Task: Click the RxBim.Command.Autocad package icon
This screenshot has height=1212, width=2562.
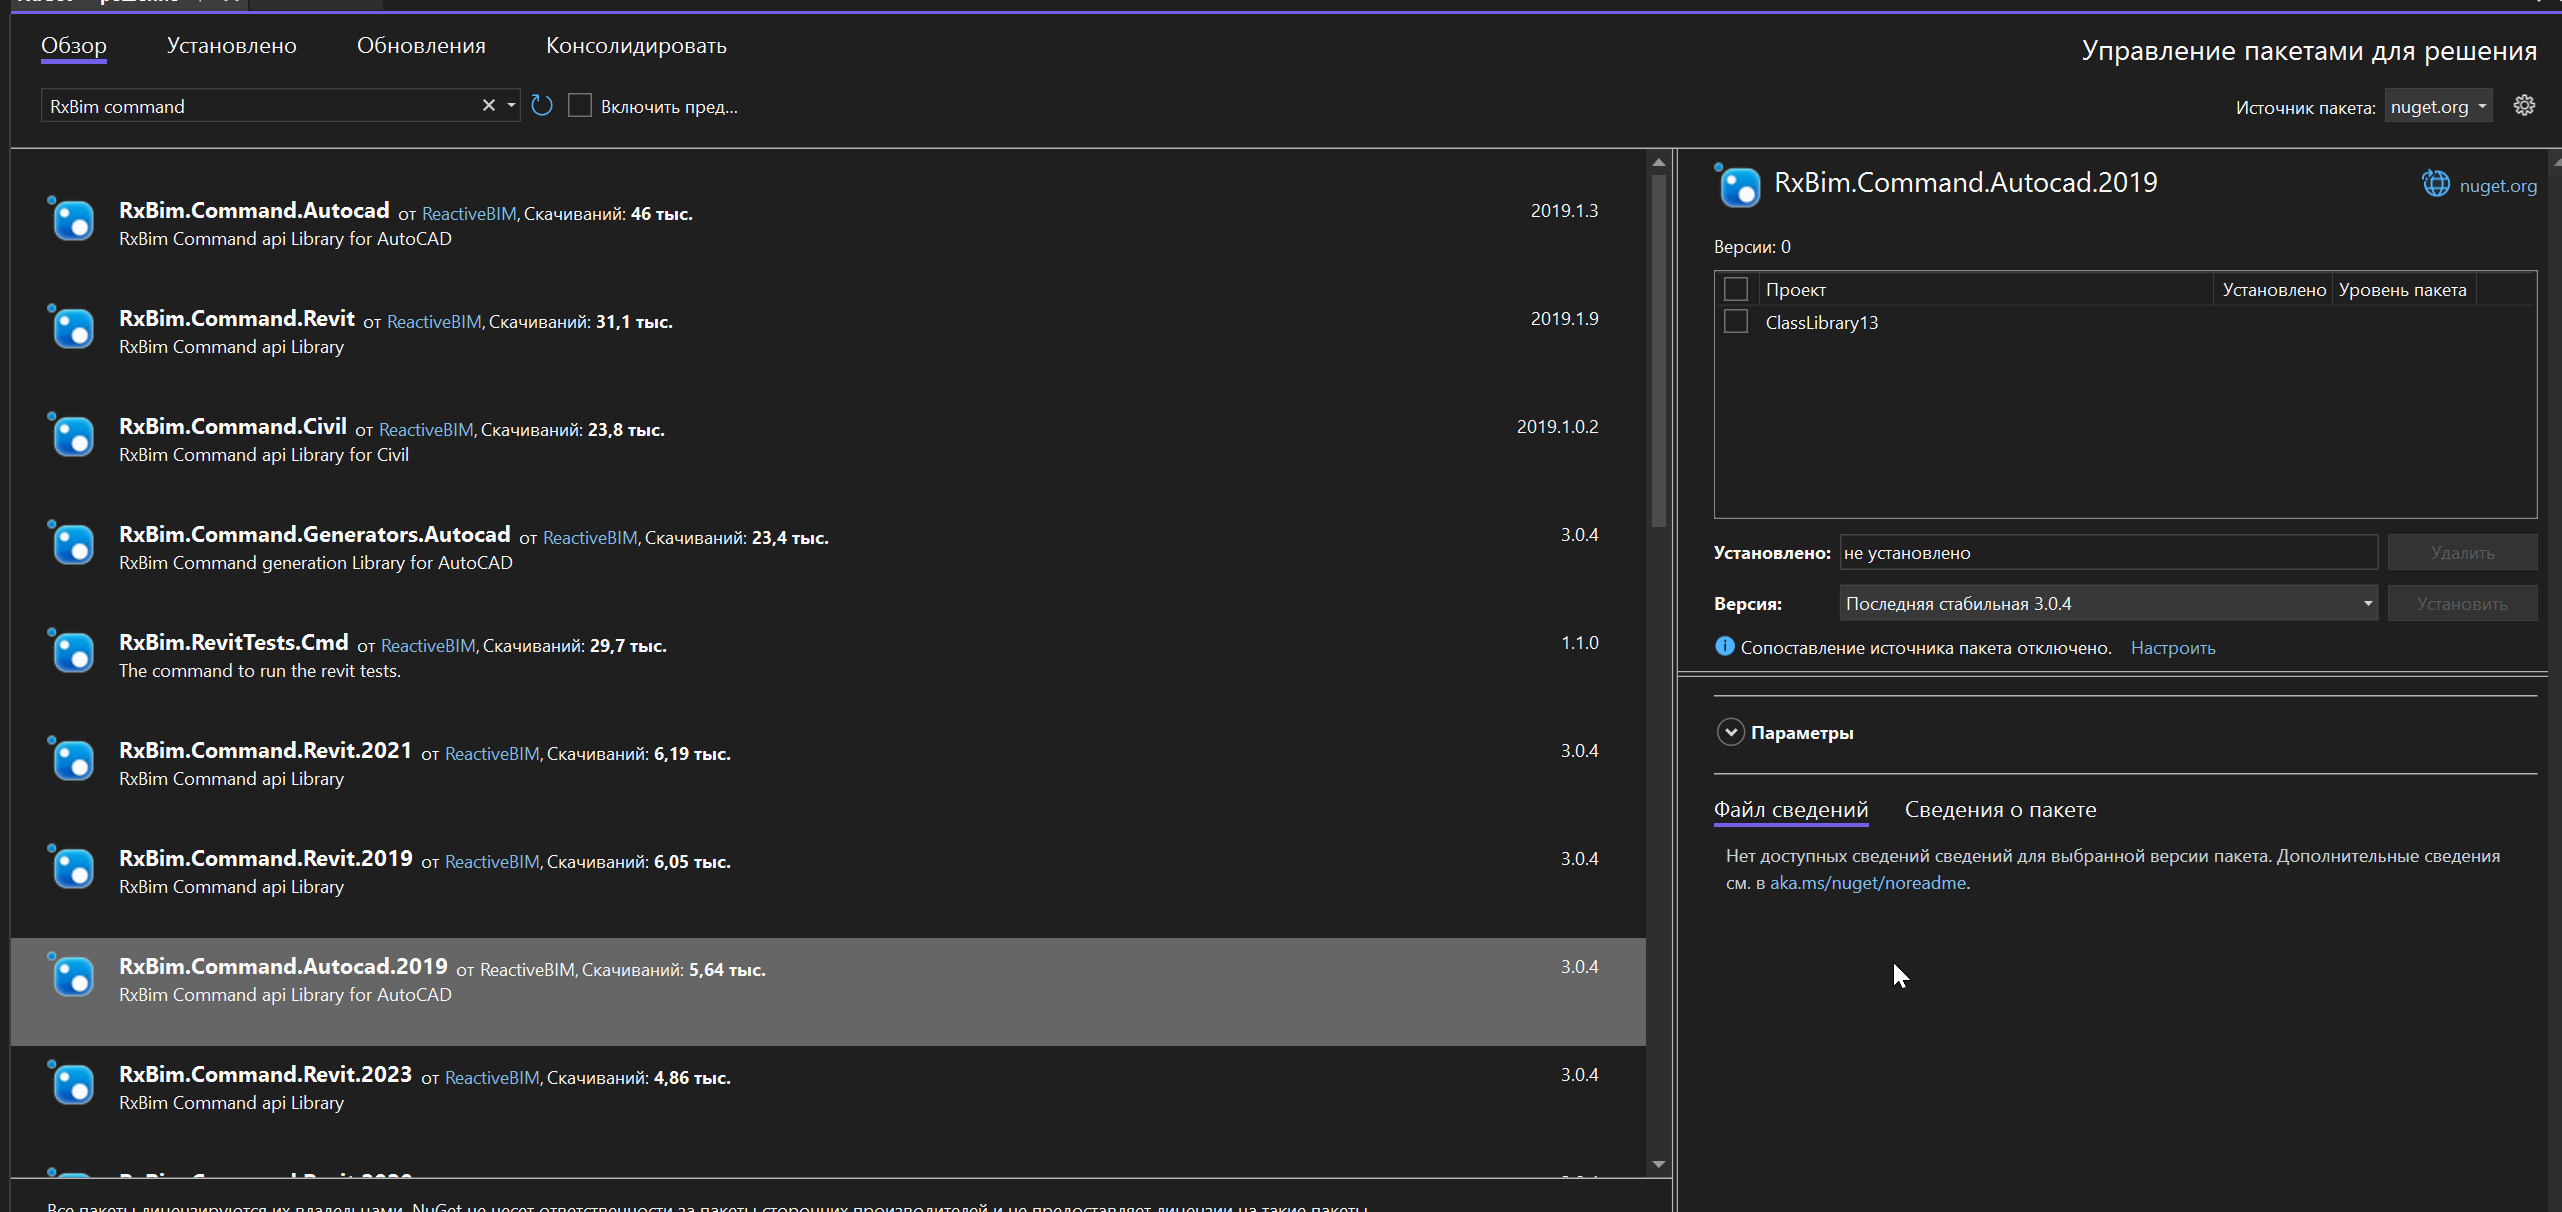Action: coord(72,221)
